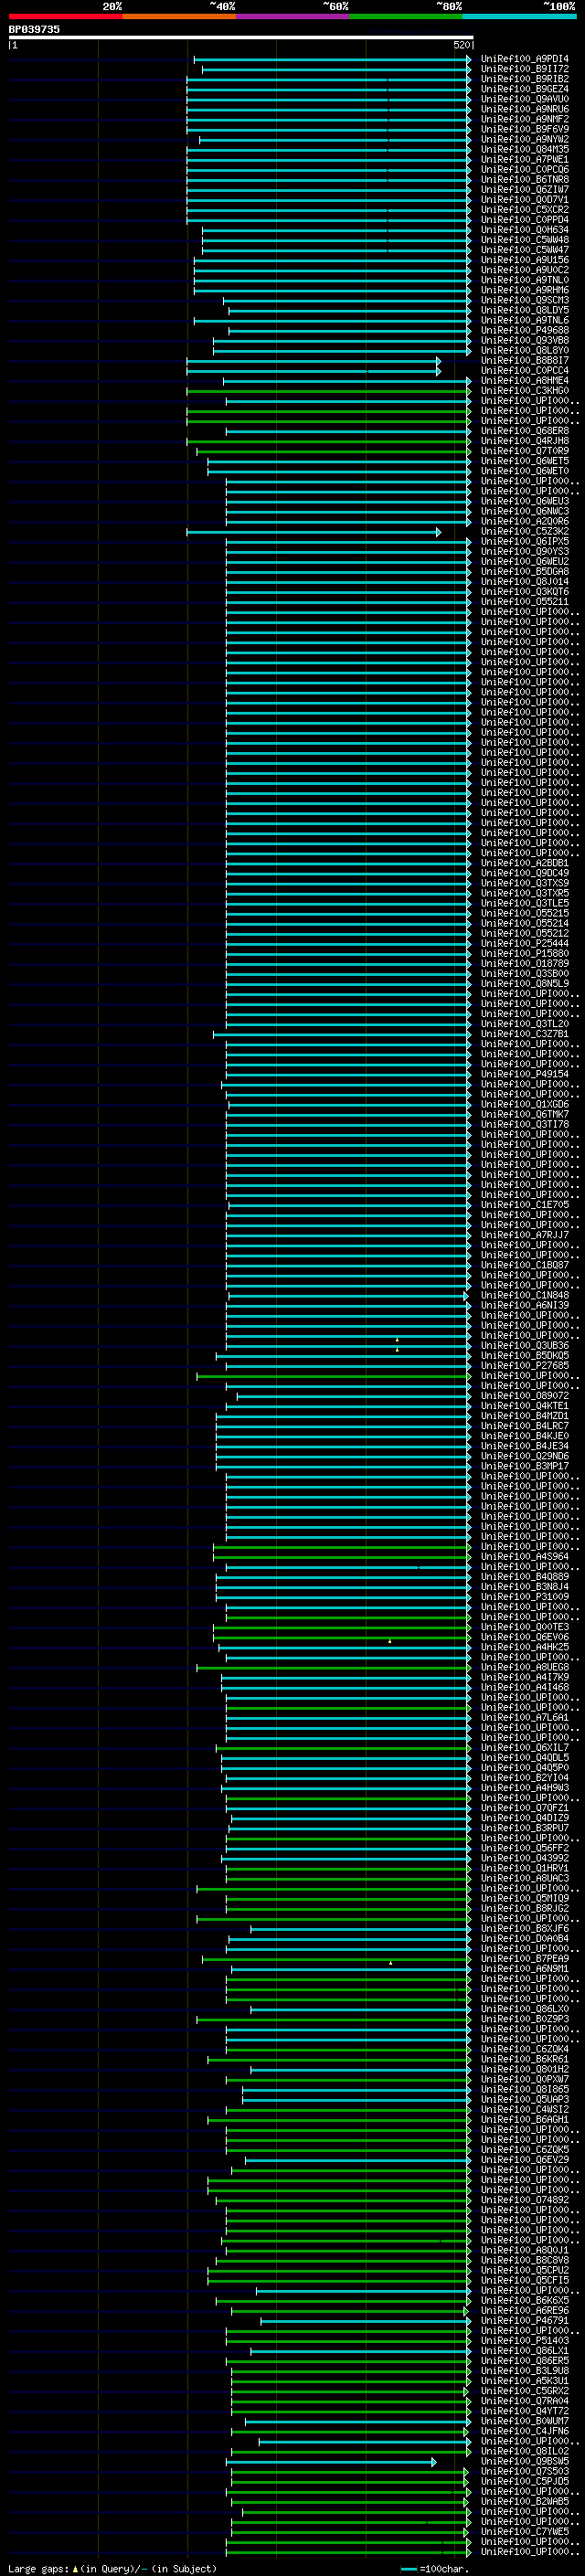Click label UniRef100_O74892
The image size is (585, 2576).
click(x=524, y=2200)
